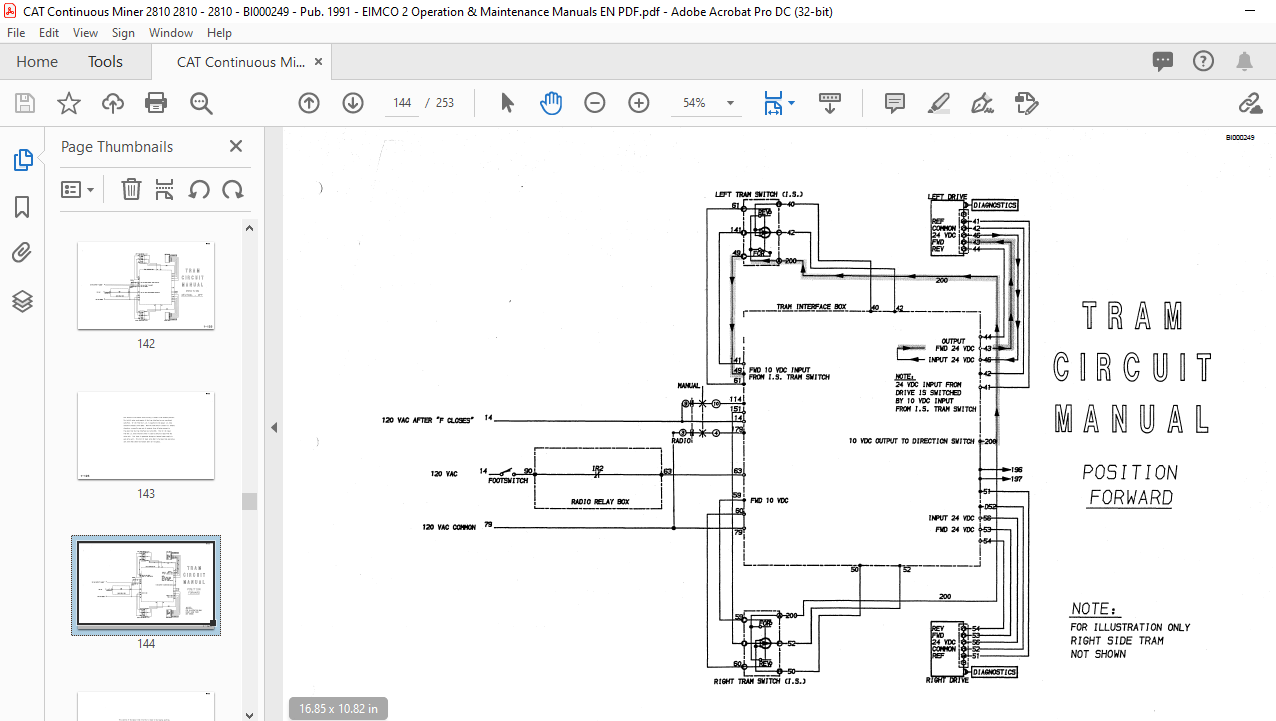
Task: Activate the Hand pan tool
Action: click(551, 103)
